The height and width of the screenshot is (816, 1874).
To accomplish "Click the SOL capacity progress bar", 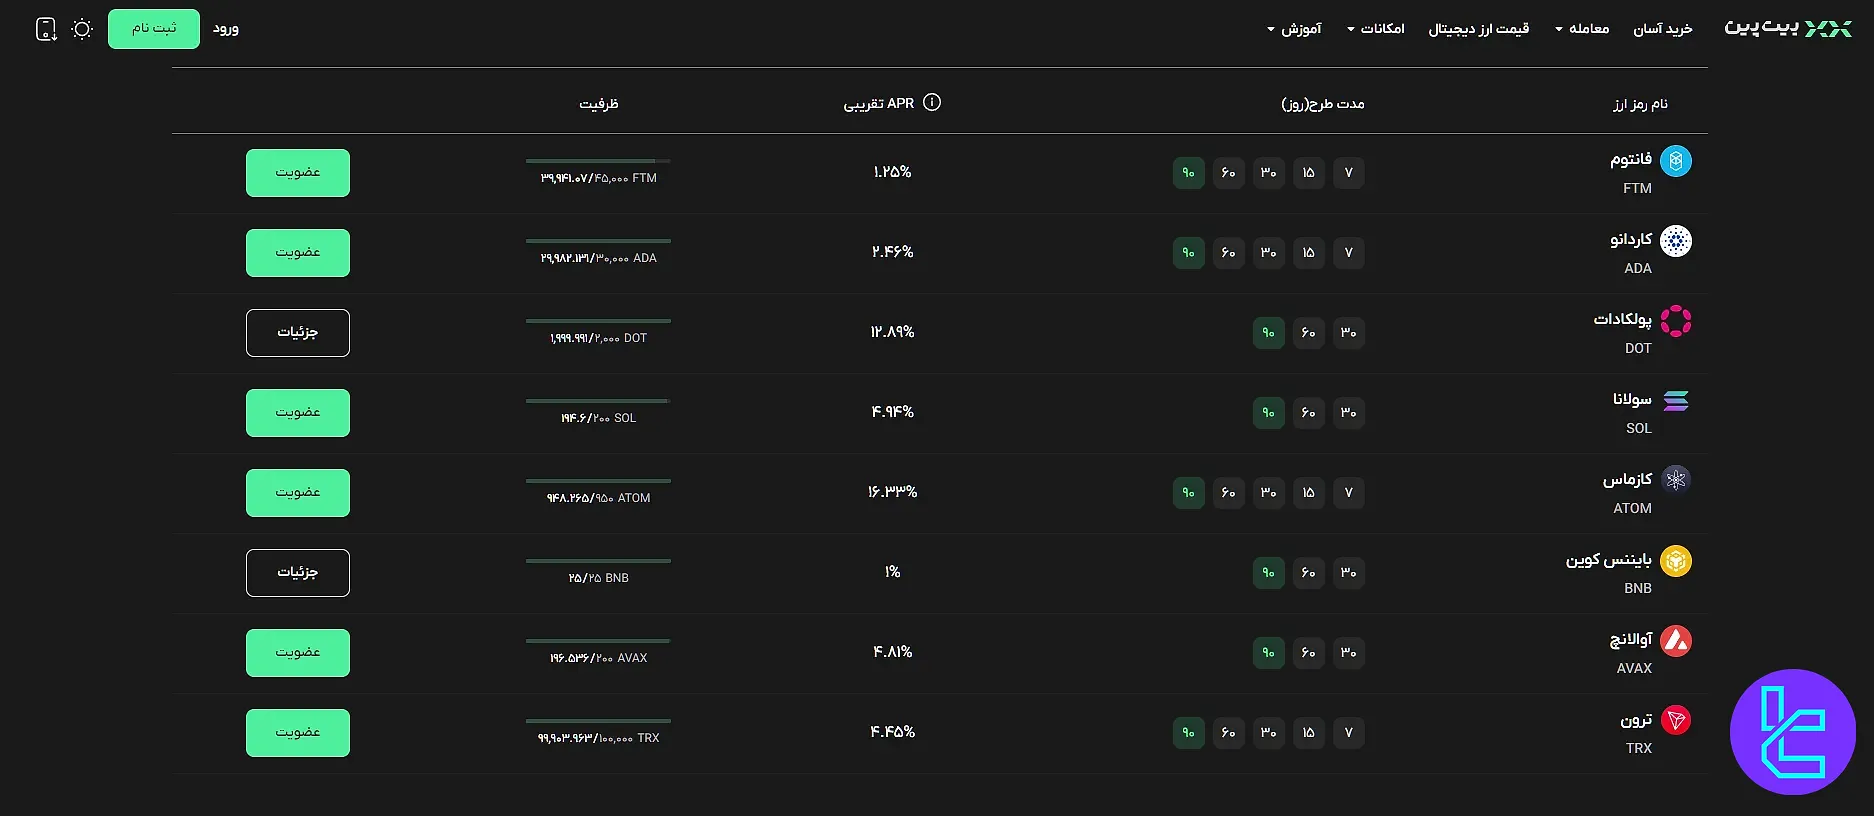I will tap(598, 401).
